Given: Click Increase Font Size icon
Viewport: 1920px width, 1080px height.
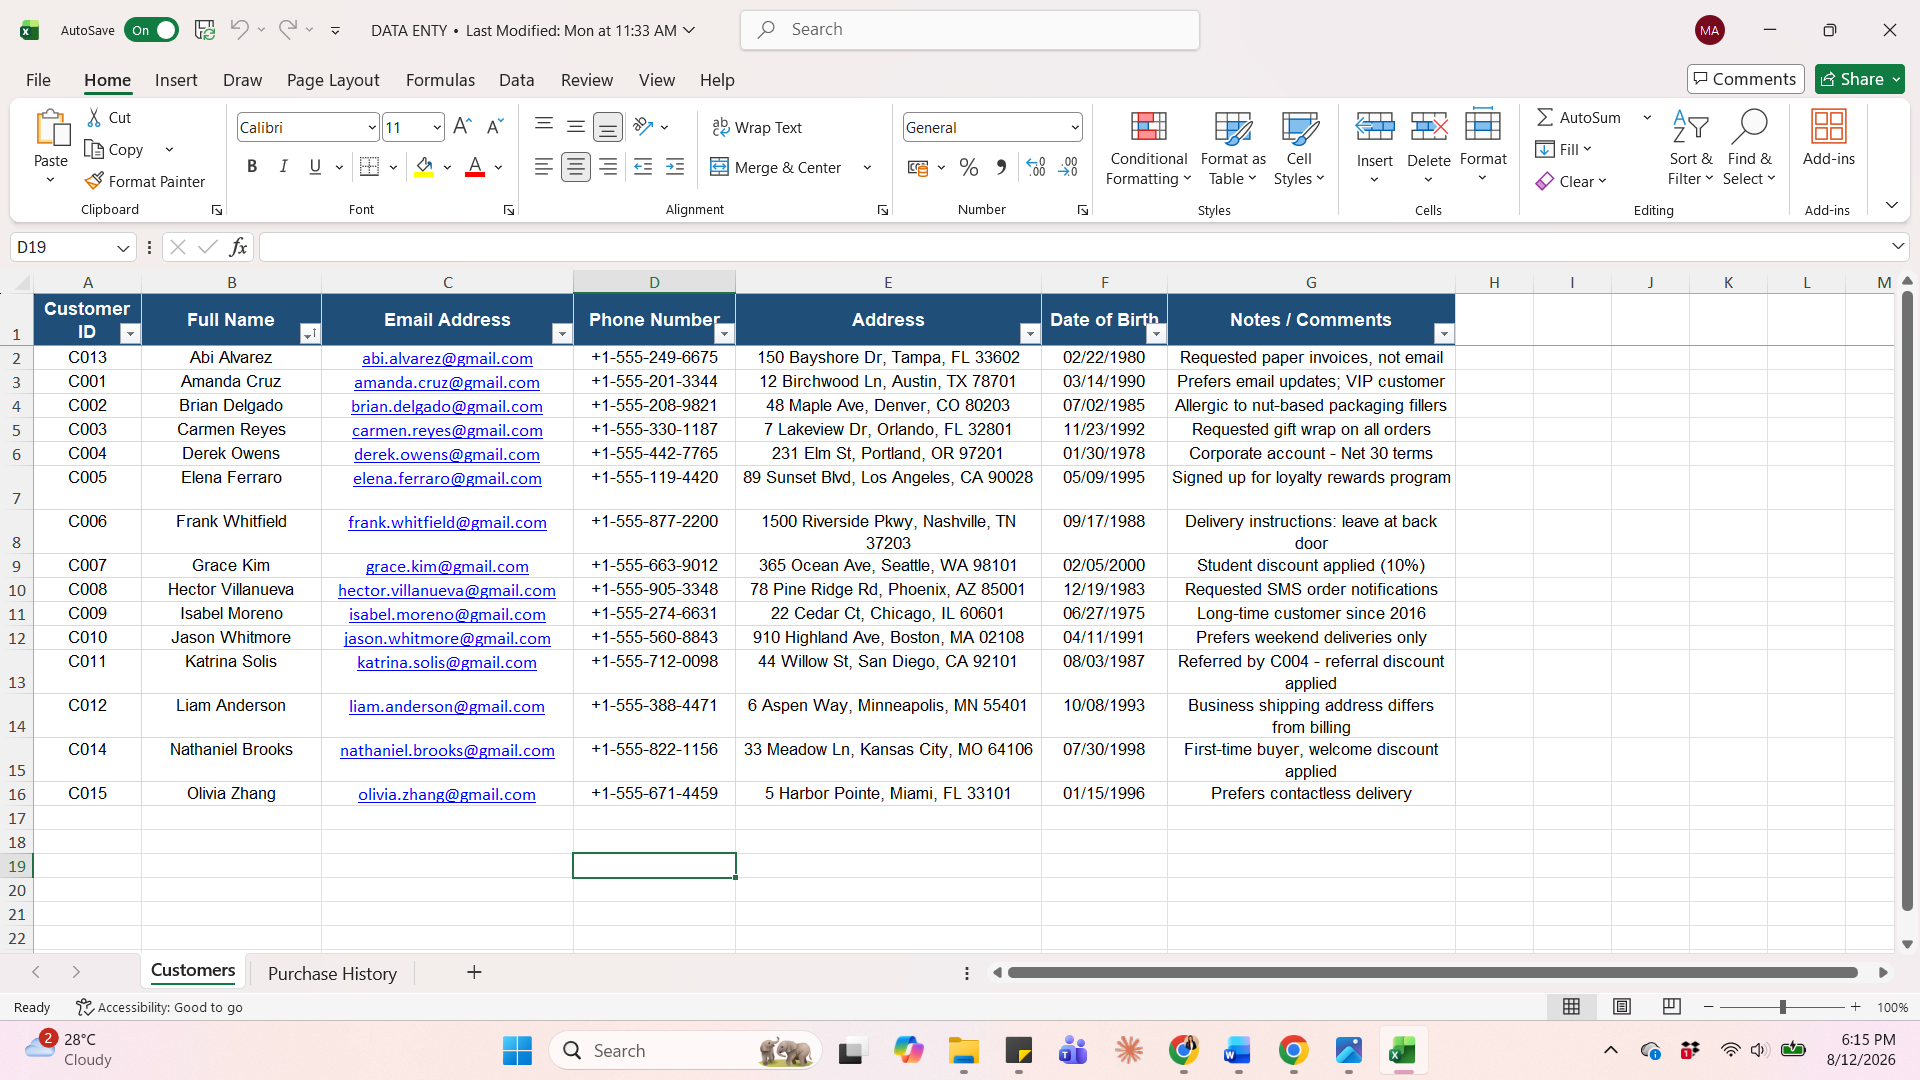Looking at the screenshot, I should pyautogui.click(x=462, y=127).
